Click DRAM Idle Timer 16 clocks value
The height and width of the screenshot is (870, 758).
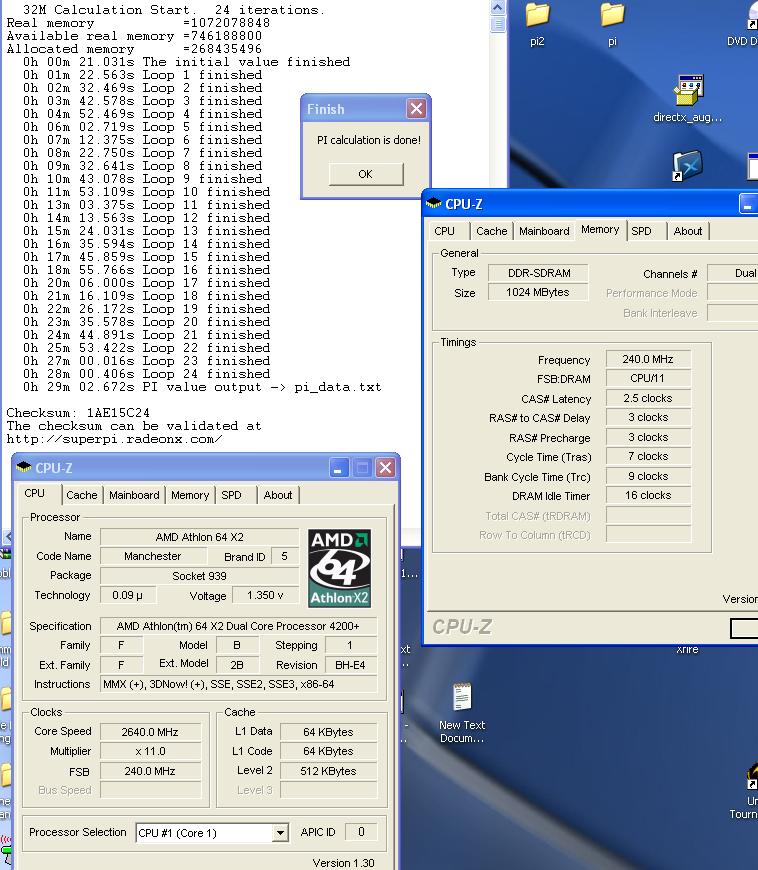pos(648,495)
